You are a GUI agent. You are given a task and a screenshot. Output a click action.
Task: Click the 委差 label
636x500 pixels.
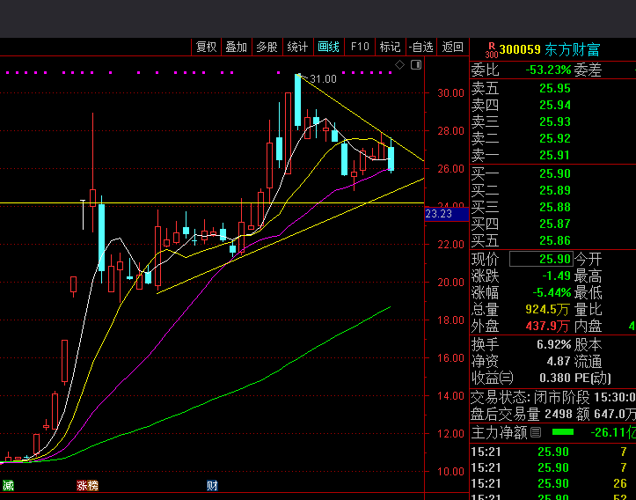[588, 70]
